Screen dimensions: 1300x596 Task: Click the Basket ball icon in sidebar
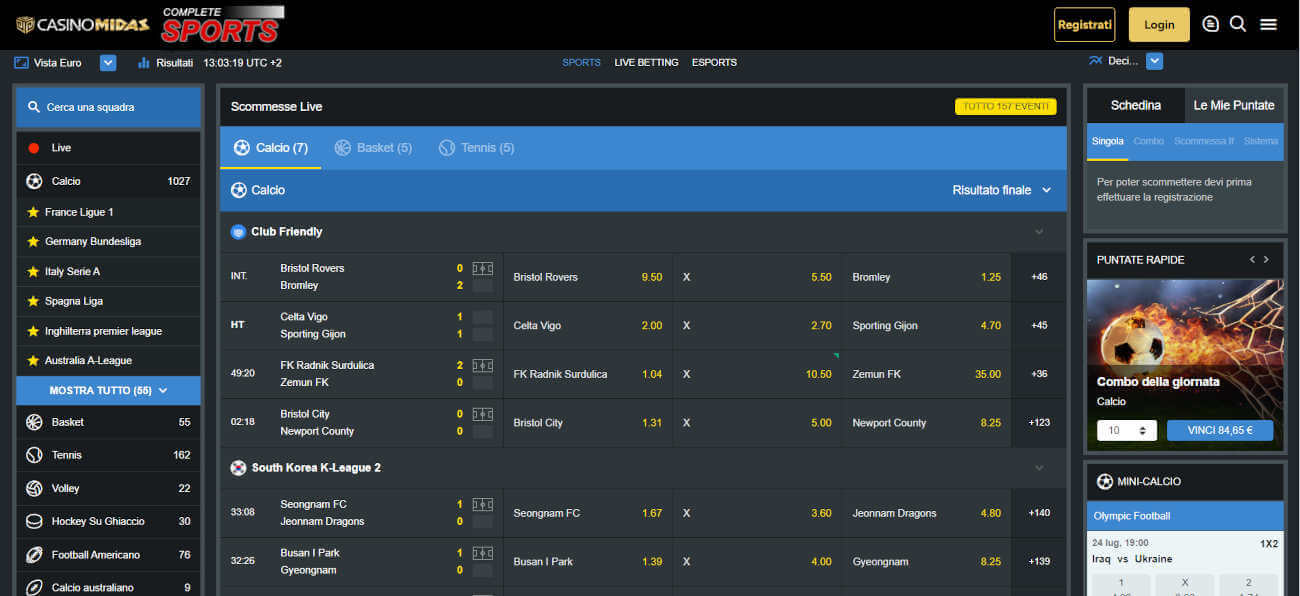pos(34,422)
